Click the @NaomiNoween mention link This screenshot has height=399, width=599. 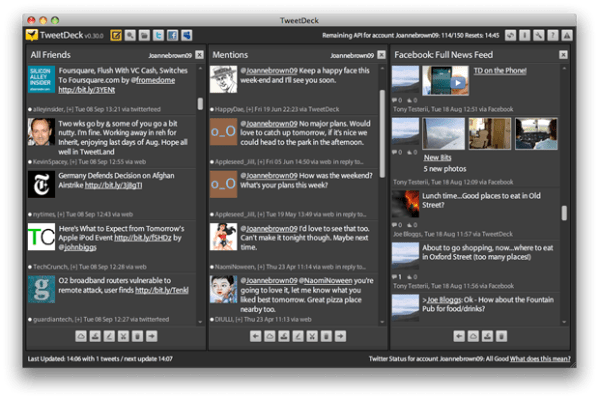[325, 281]
